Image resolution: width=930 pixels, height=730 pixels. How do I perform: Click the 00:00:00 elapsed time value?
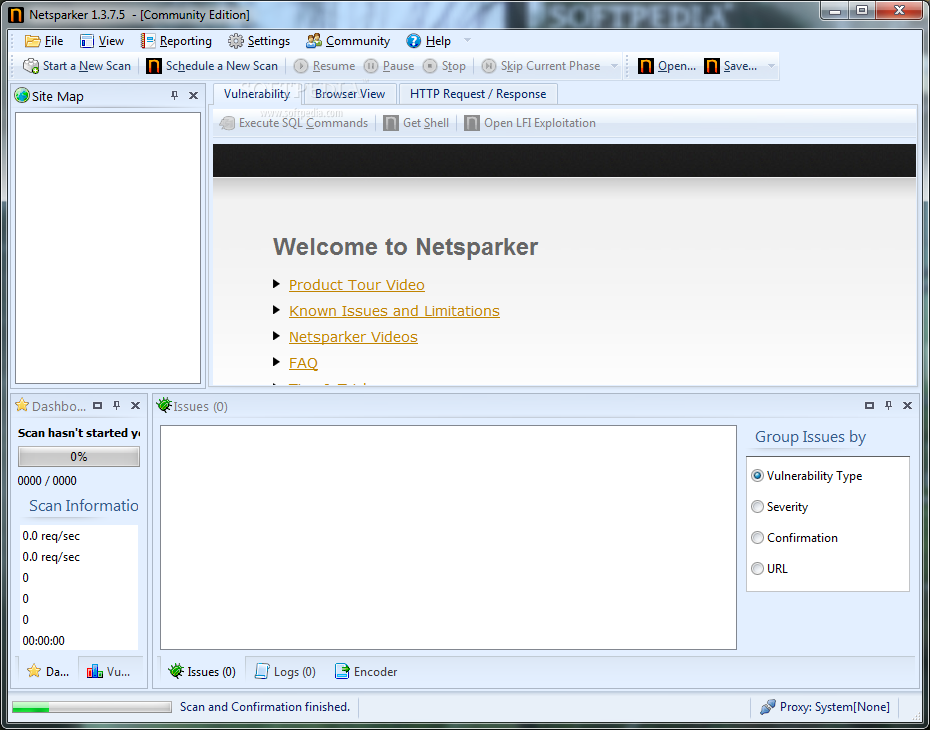tap(44, 640)
